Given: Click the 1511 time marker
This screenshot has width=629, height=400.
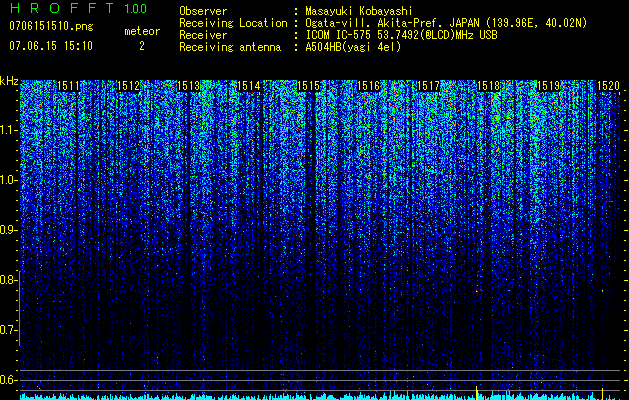Looking at the screenshot, I should point(69,86).
